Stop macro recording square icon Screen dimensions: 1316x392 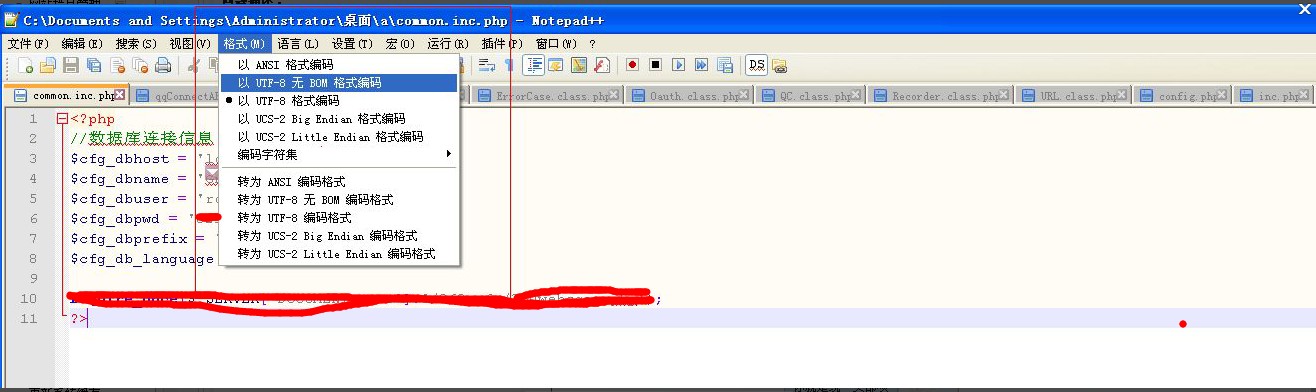point(655,65)
